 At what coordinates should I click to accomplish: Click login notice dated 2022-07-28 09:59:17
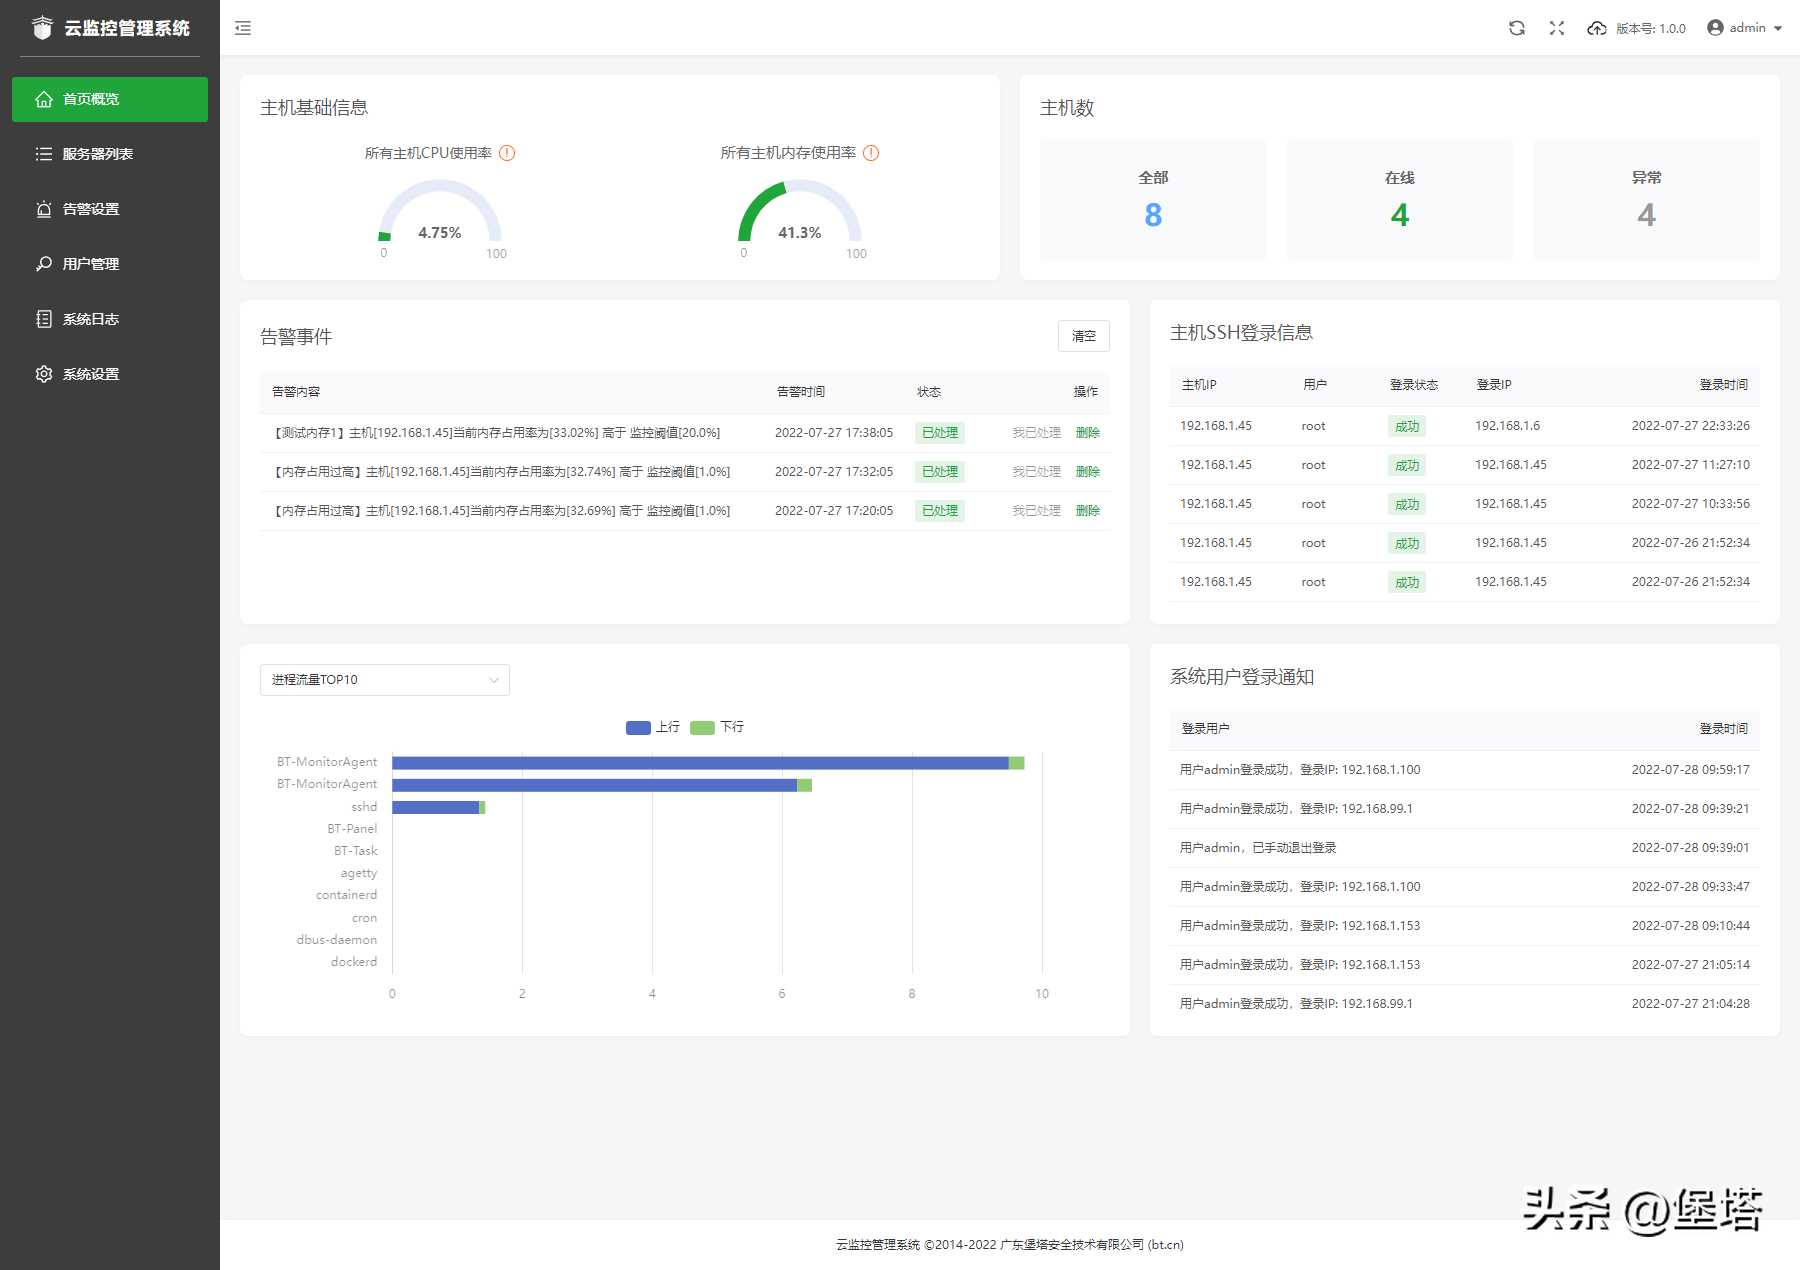(x=1465, y=770)
